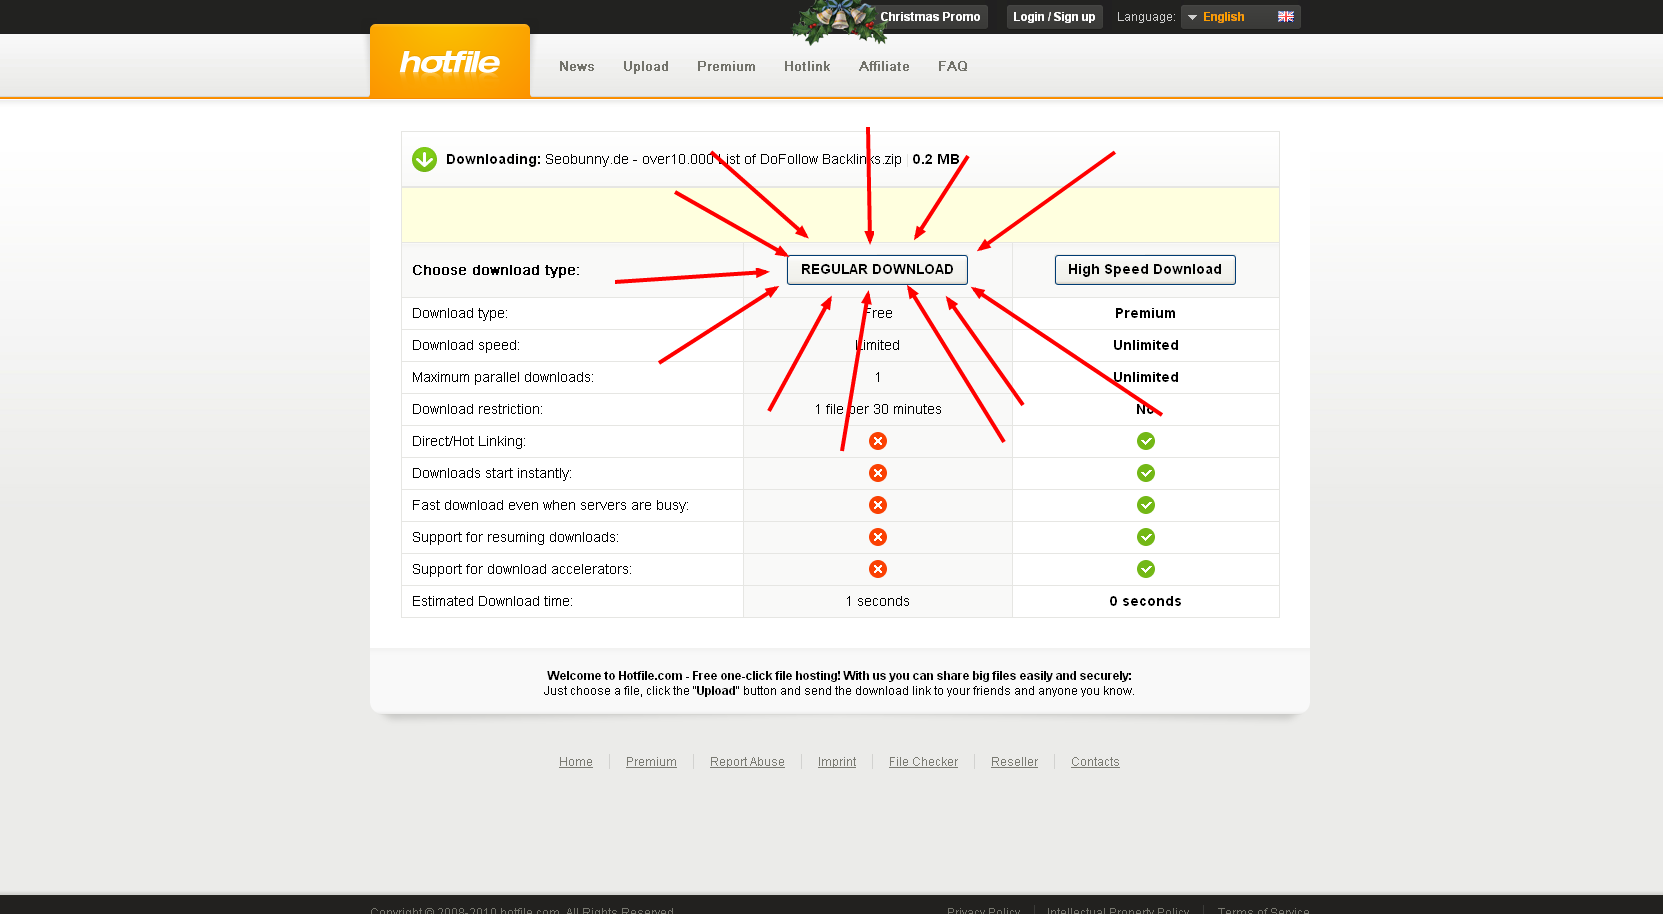This screenshot has width=1663, height=914.
Task: Open the Hotlink menu item
Action: point(807,66)
